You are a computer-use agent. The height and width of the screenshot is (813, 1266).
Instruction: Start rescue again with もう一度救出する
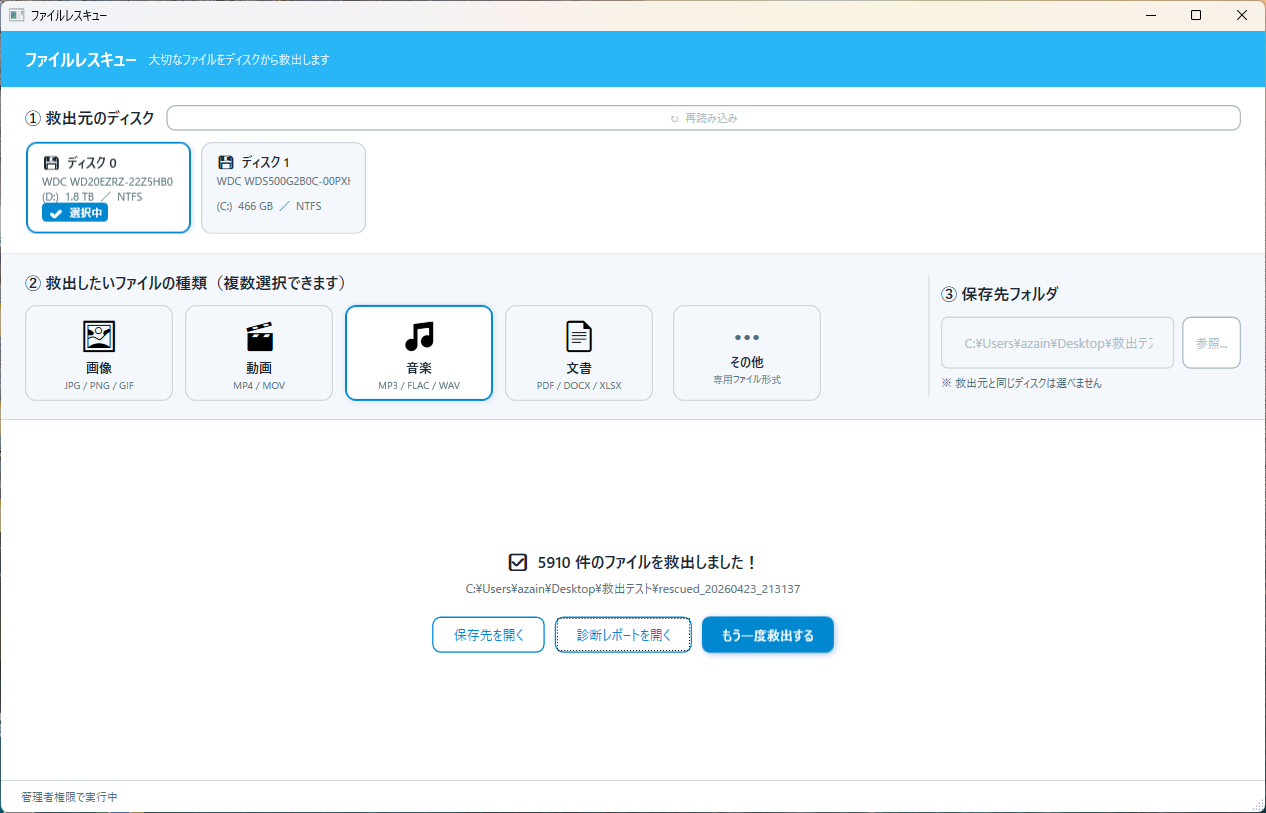point(767,634)
